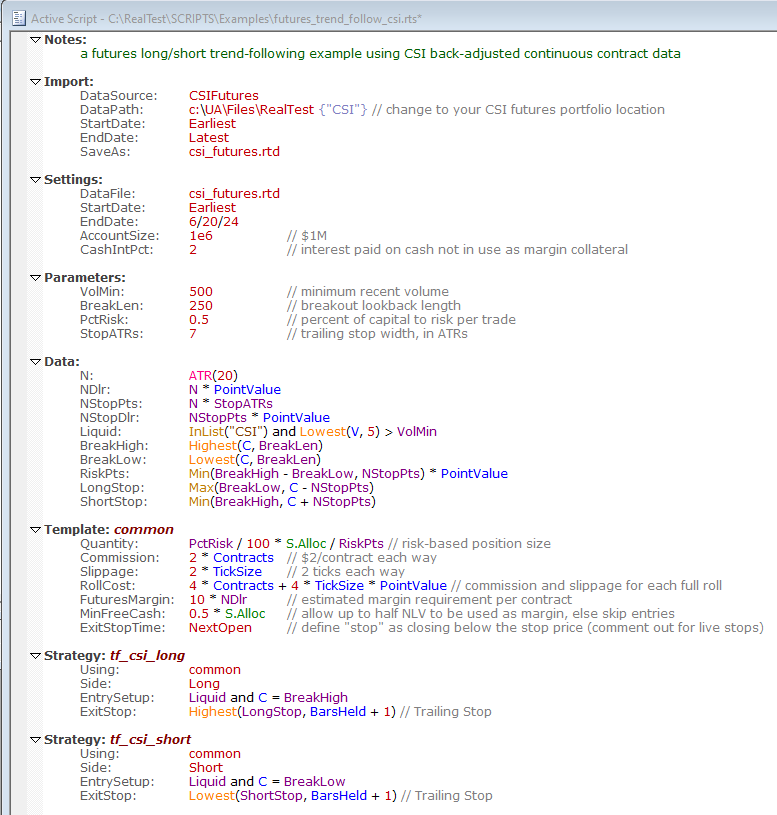Image resolution: width=777 pixels, height=815 pixels.
Task: Click the script document icon in title bar
Action: 19,18
